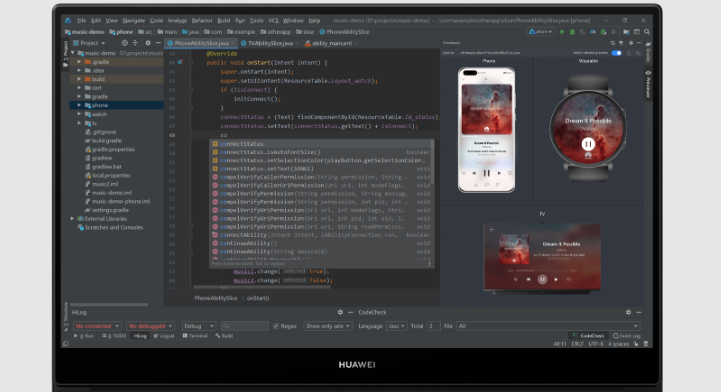Switch to ability_main.xml tab
Viewport: 721px width, 392px height.
pyautogui.click(x=331, y=43)
